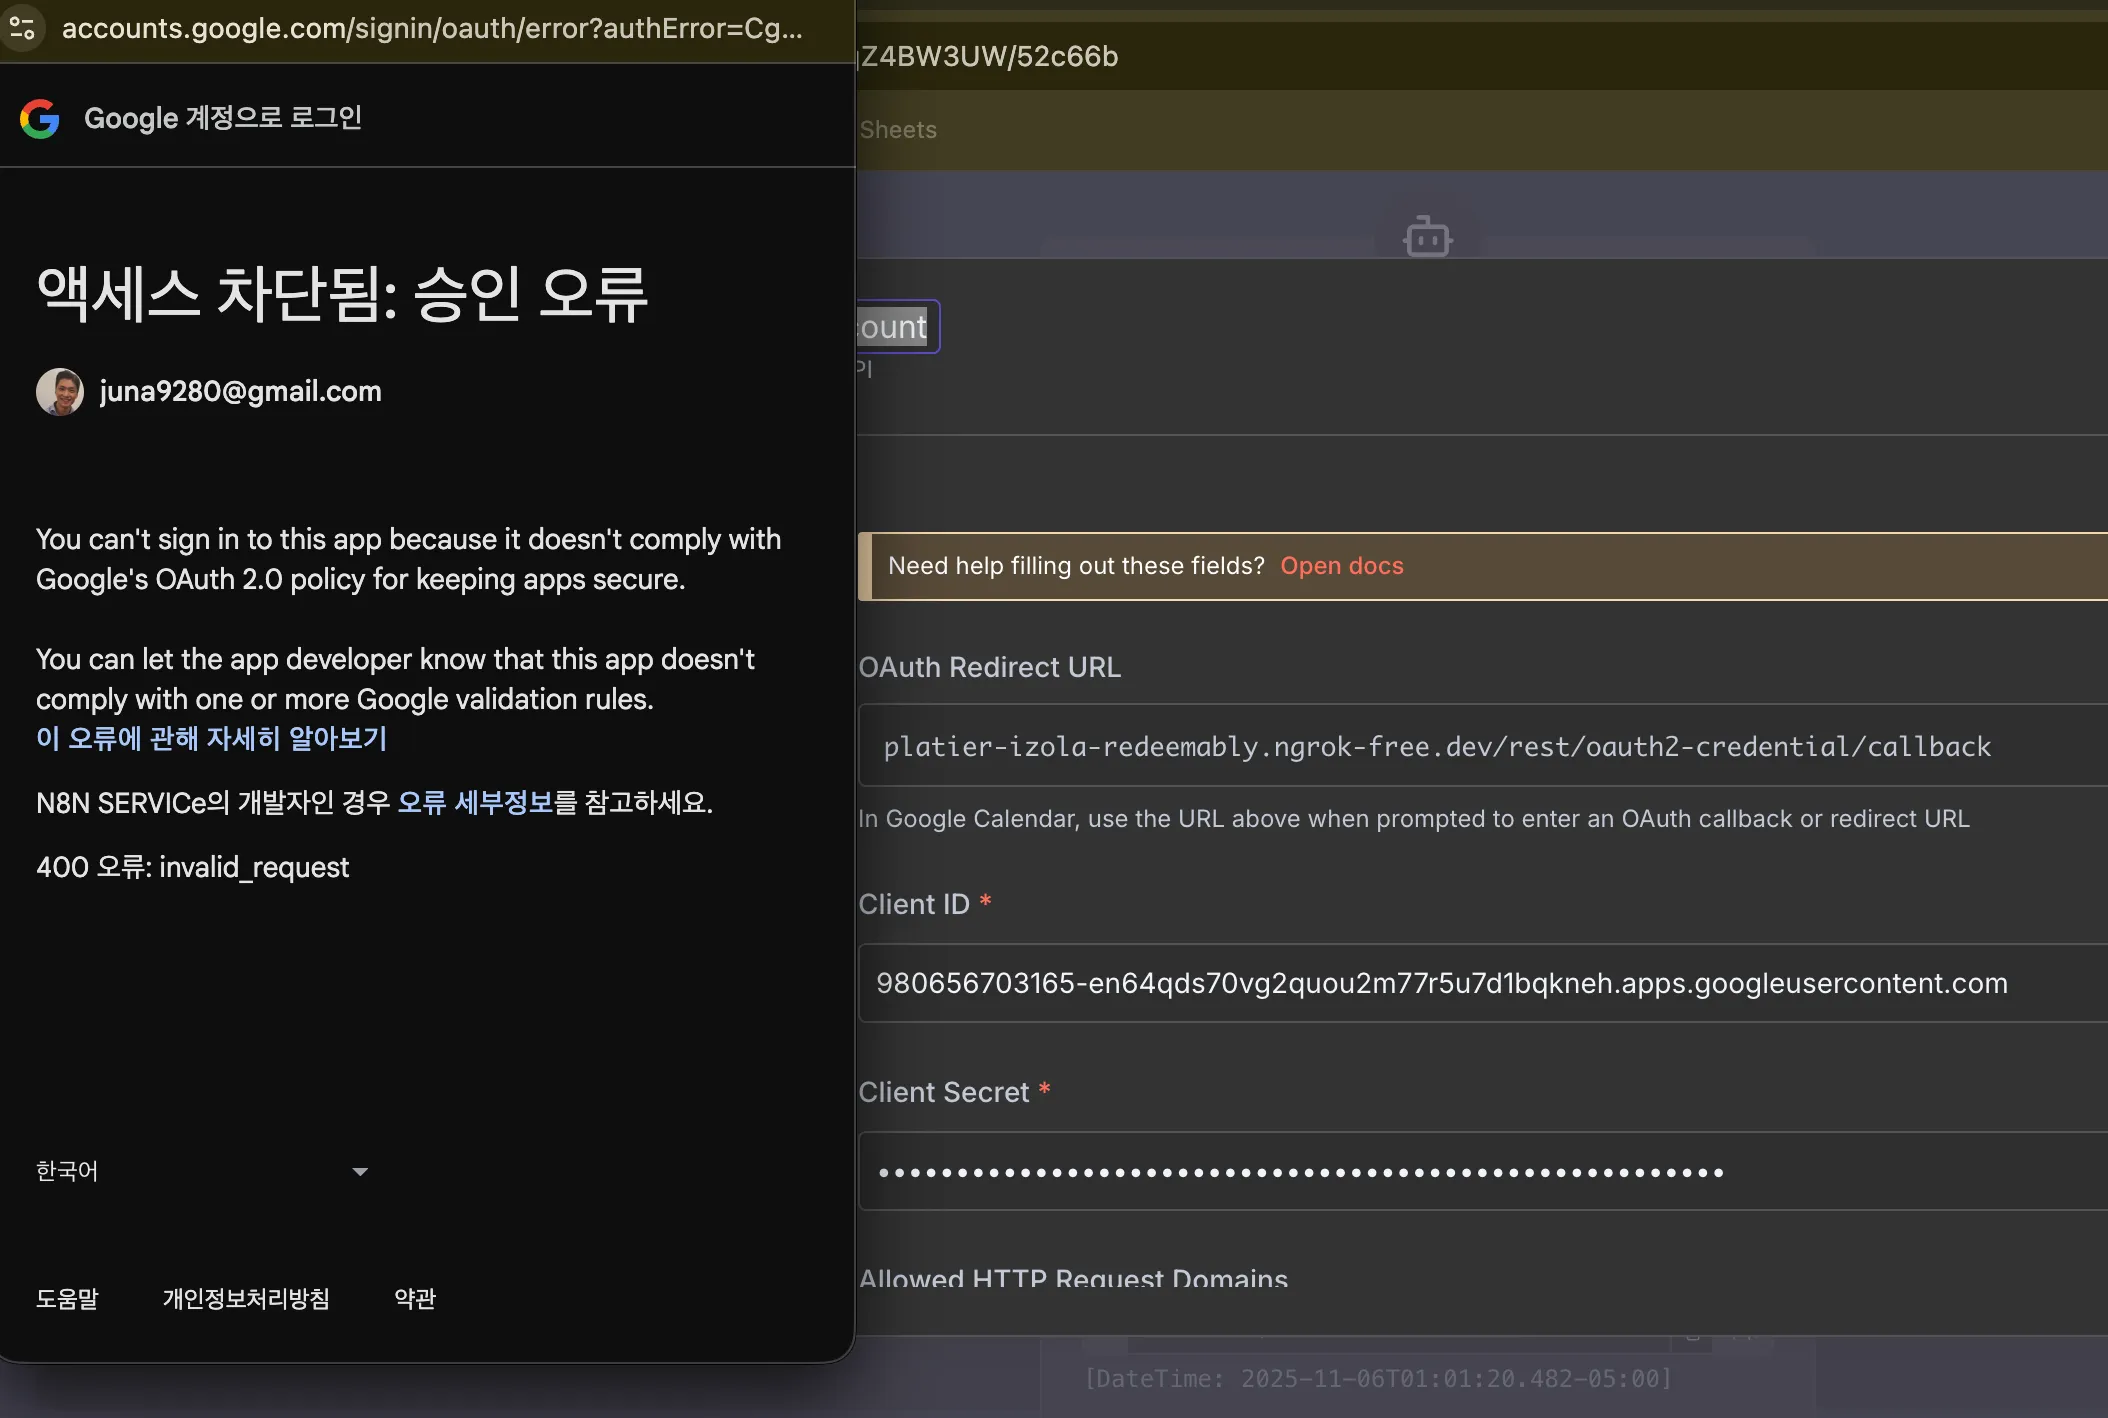Image resolution: width=2108 pixels, height=1418 pixels.
Task: Click the 약관 footer item
Action: (x=415, y=1299)
